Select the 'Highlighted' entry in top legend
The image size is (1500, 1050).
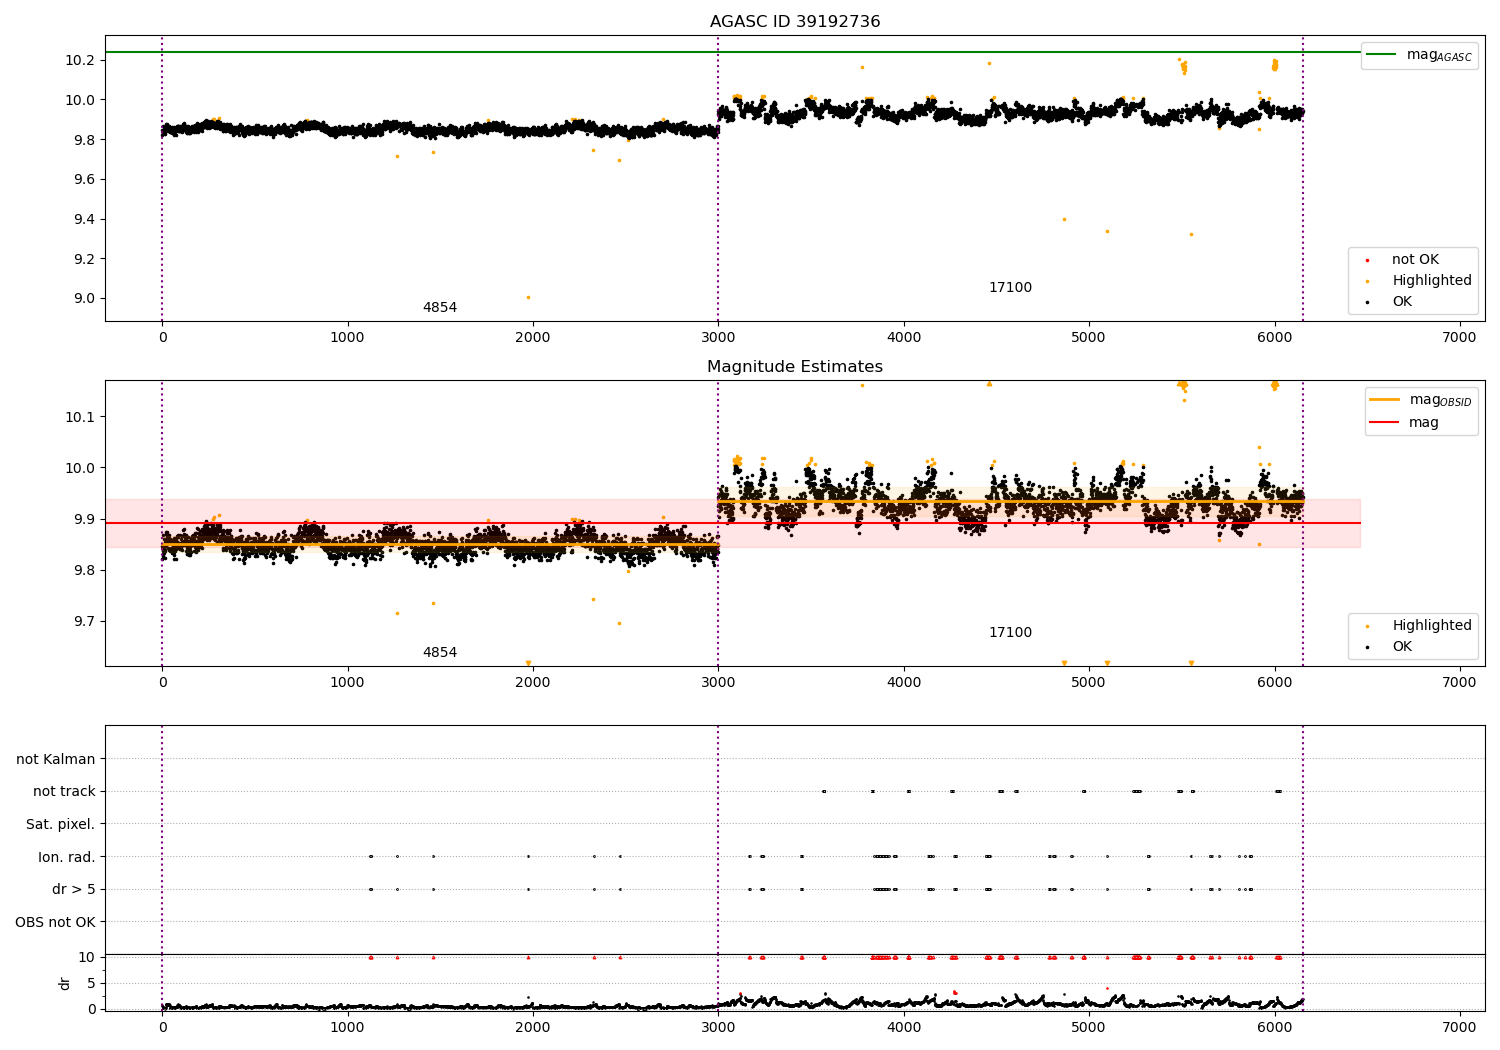pyautogui.click(x=1432, y=281)
